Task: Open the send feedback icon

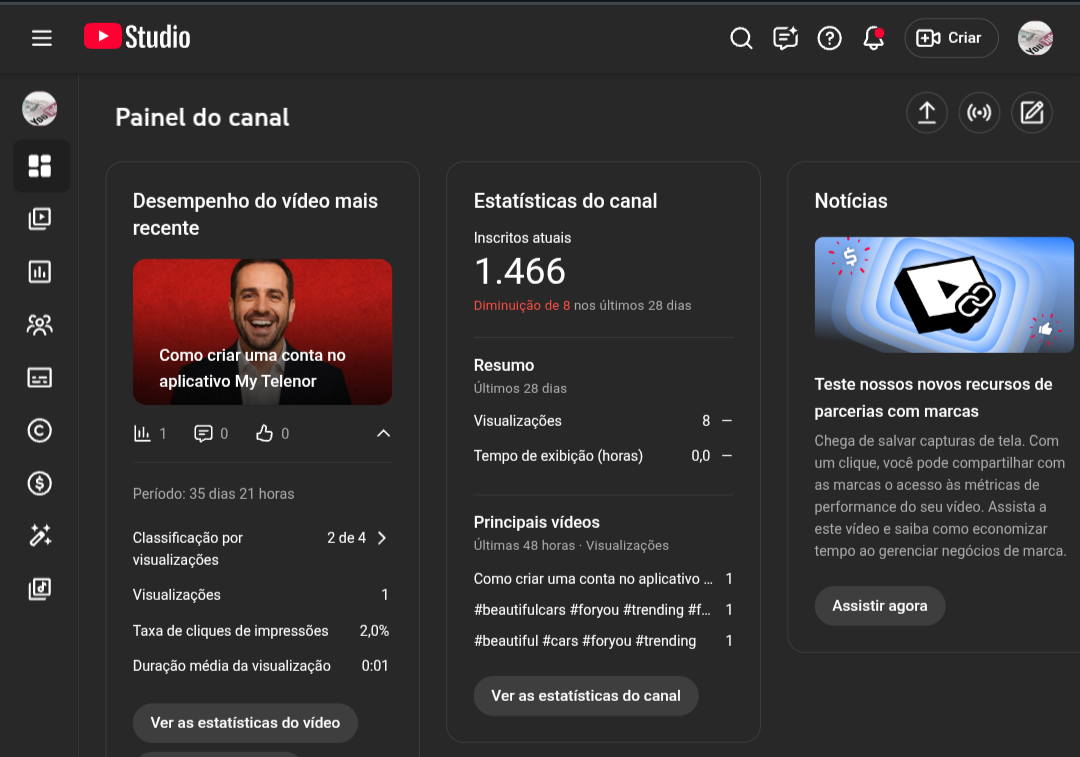Action: tap(785, 38)
